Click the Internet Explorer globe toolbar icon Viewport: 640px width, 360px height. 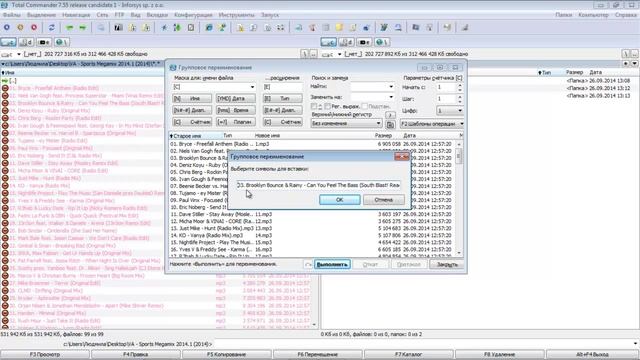click(x=209, y=27)
